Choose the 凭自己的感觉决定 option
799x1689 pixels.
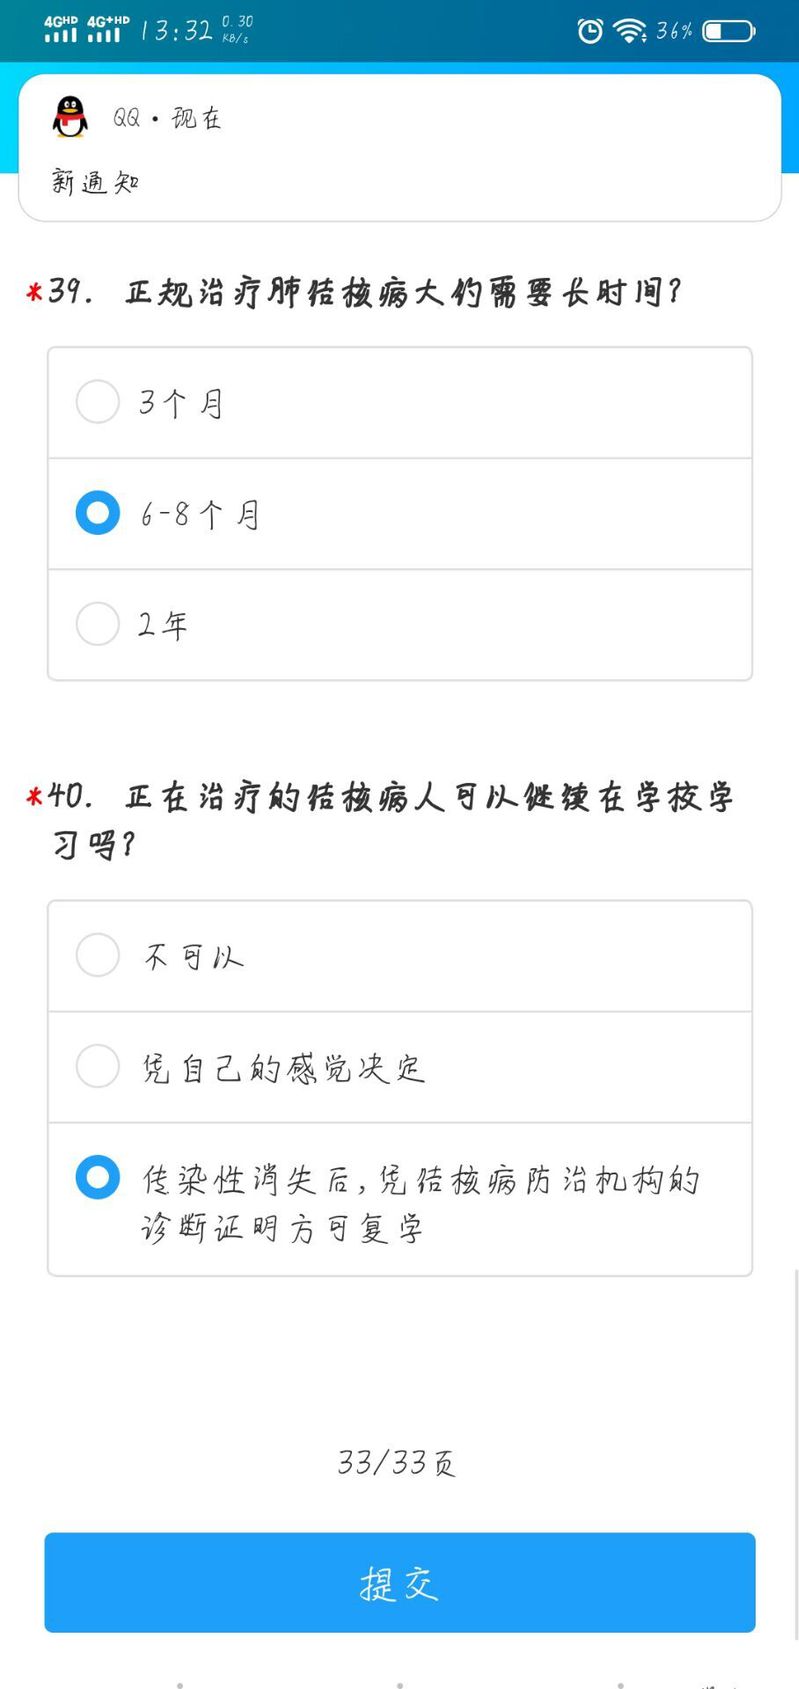pos(98,1066)
